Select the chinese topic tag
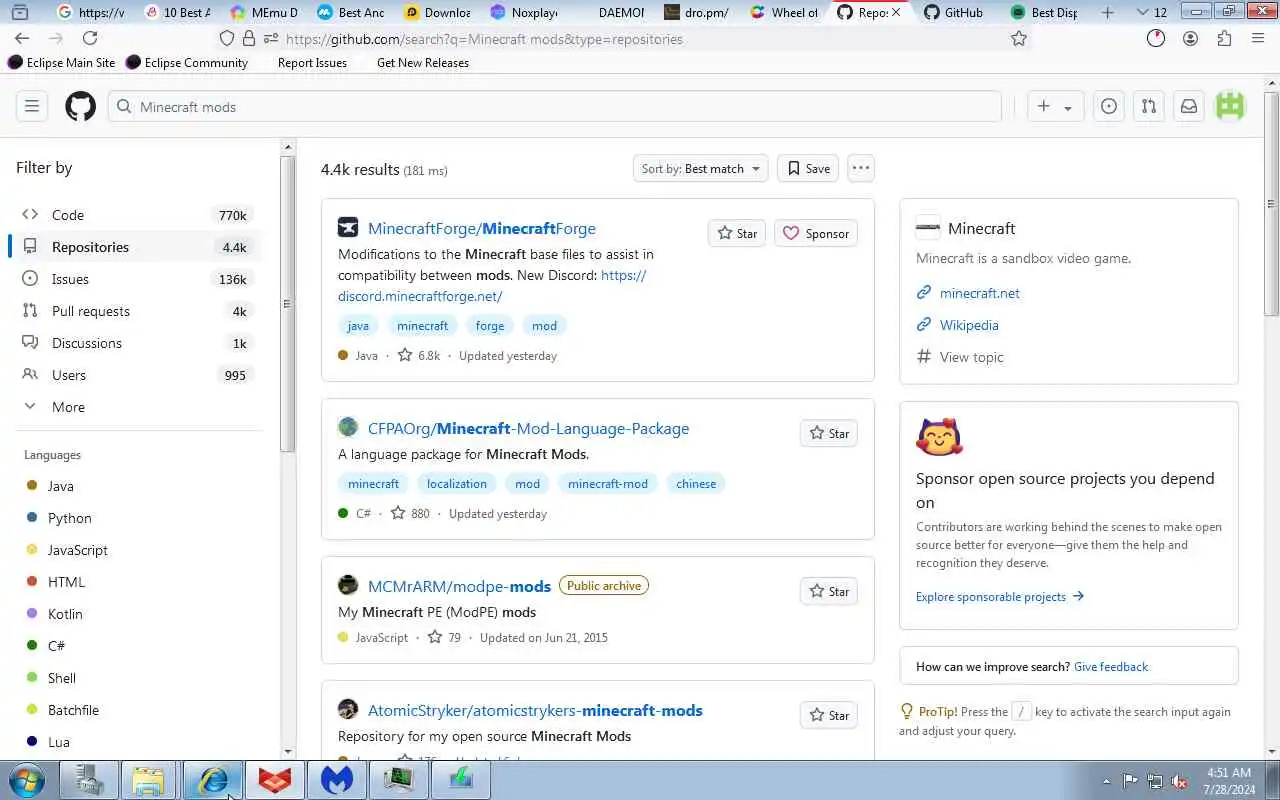The image size is (1280, 800). point(696,483)
